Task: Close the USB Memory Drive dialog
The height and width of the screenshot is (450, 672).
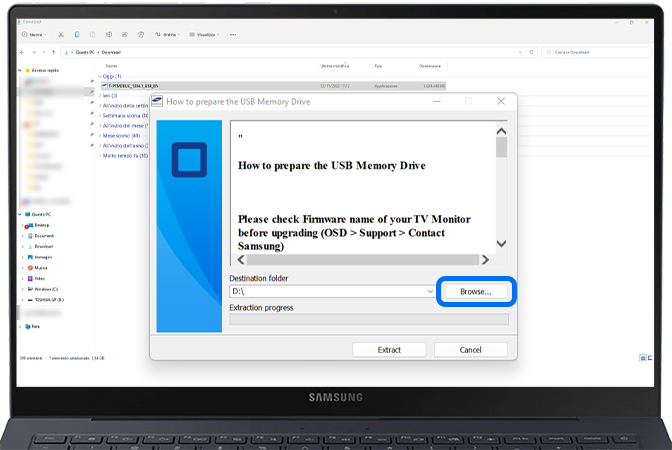Action: [x=501, y=101]
